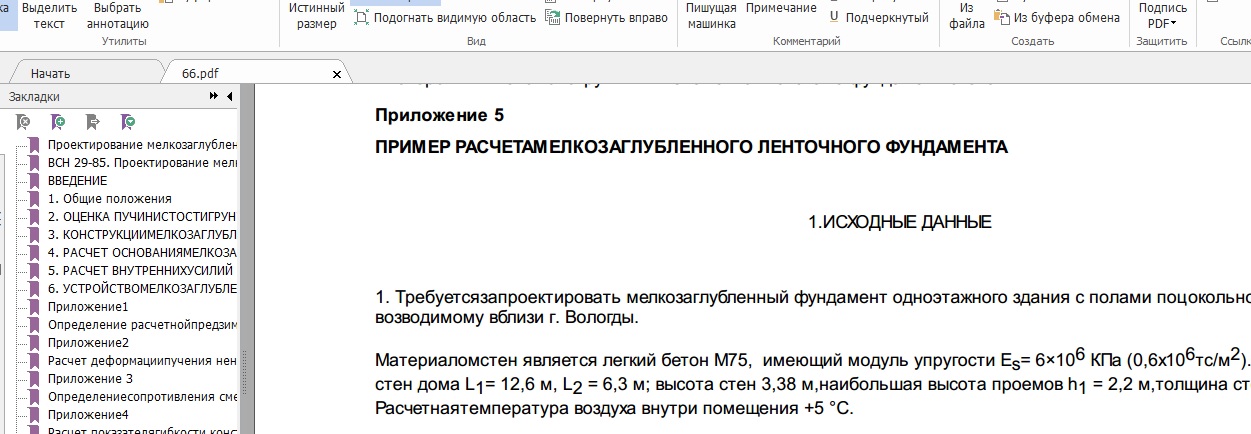Open the 'ВВЕДЕНИЕ' bookmark
Image resolution: width=1251 pixels, height=434 pixels.
77,181
